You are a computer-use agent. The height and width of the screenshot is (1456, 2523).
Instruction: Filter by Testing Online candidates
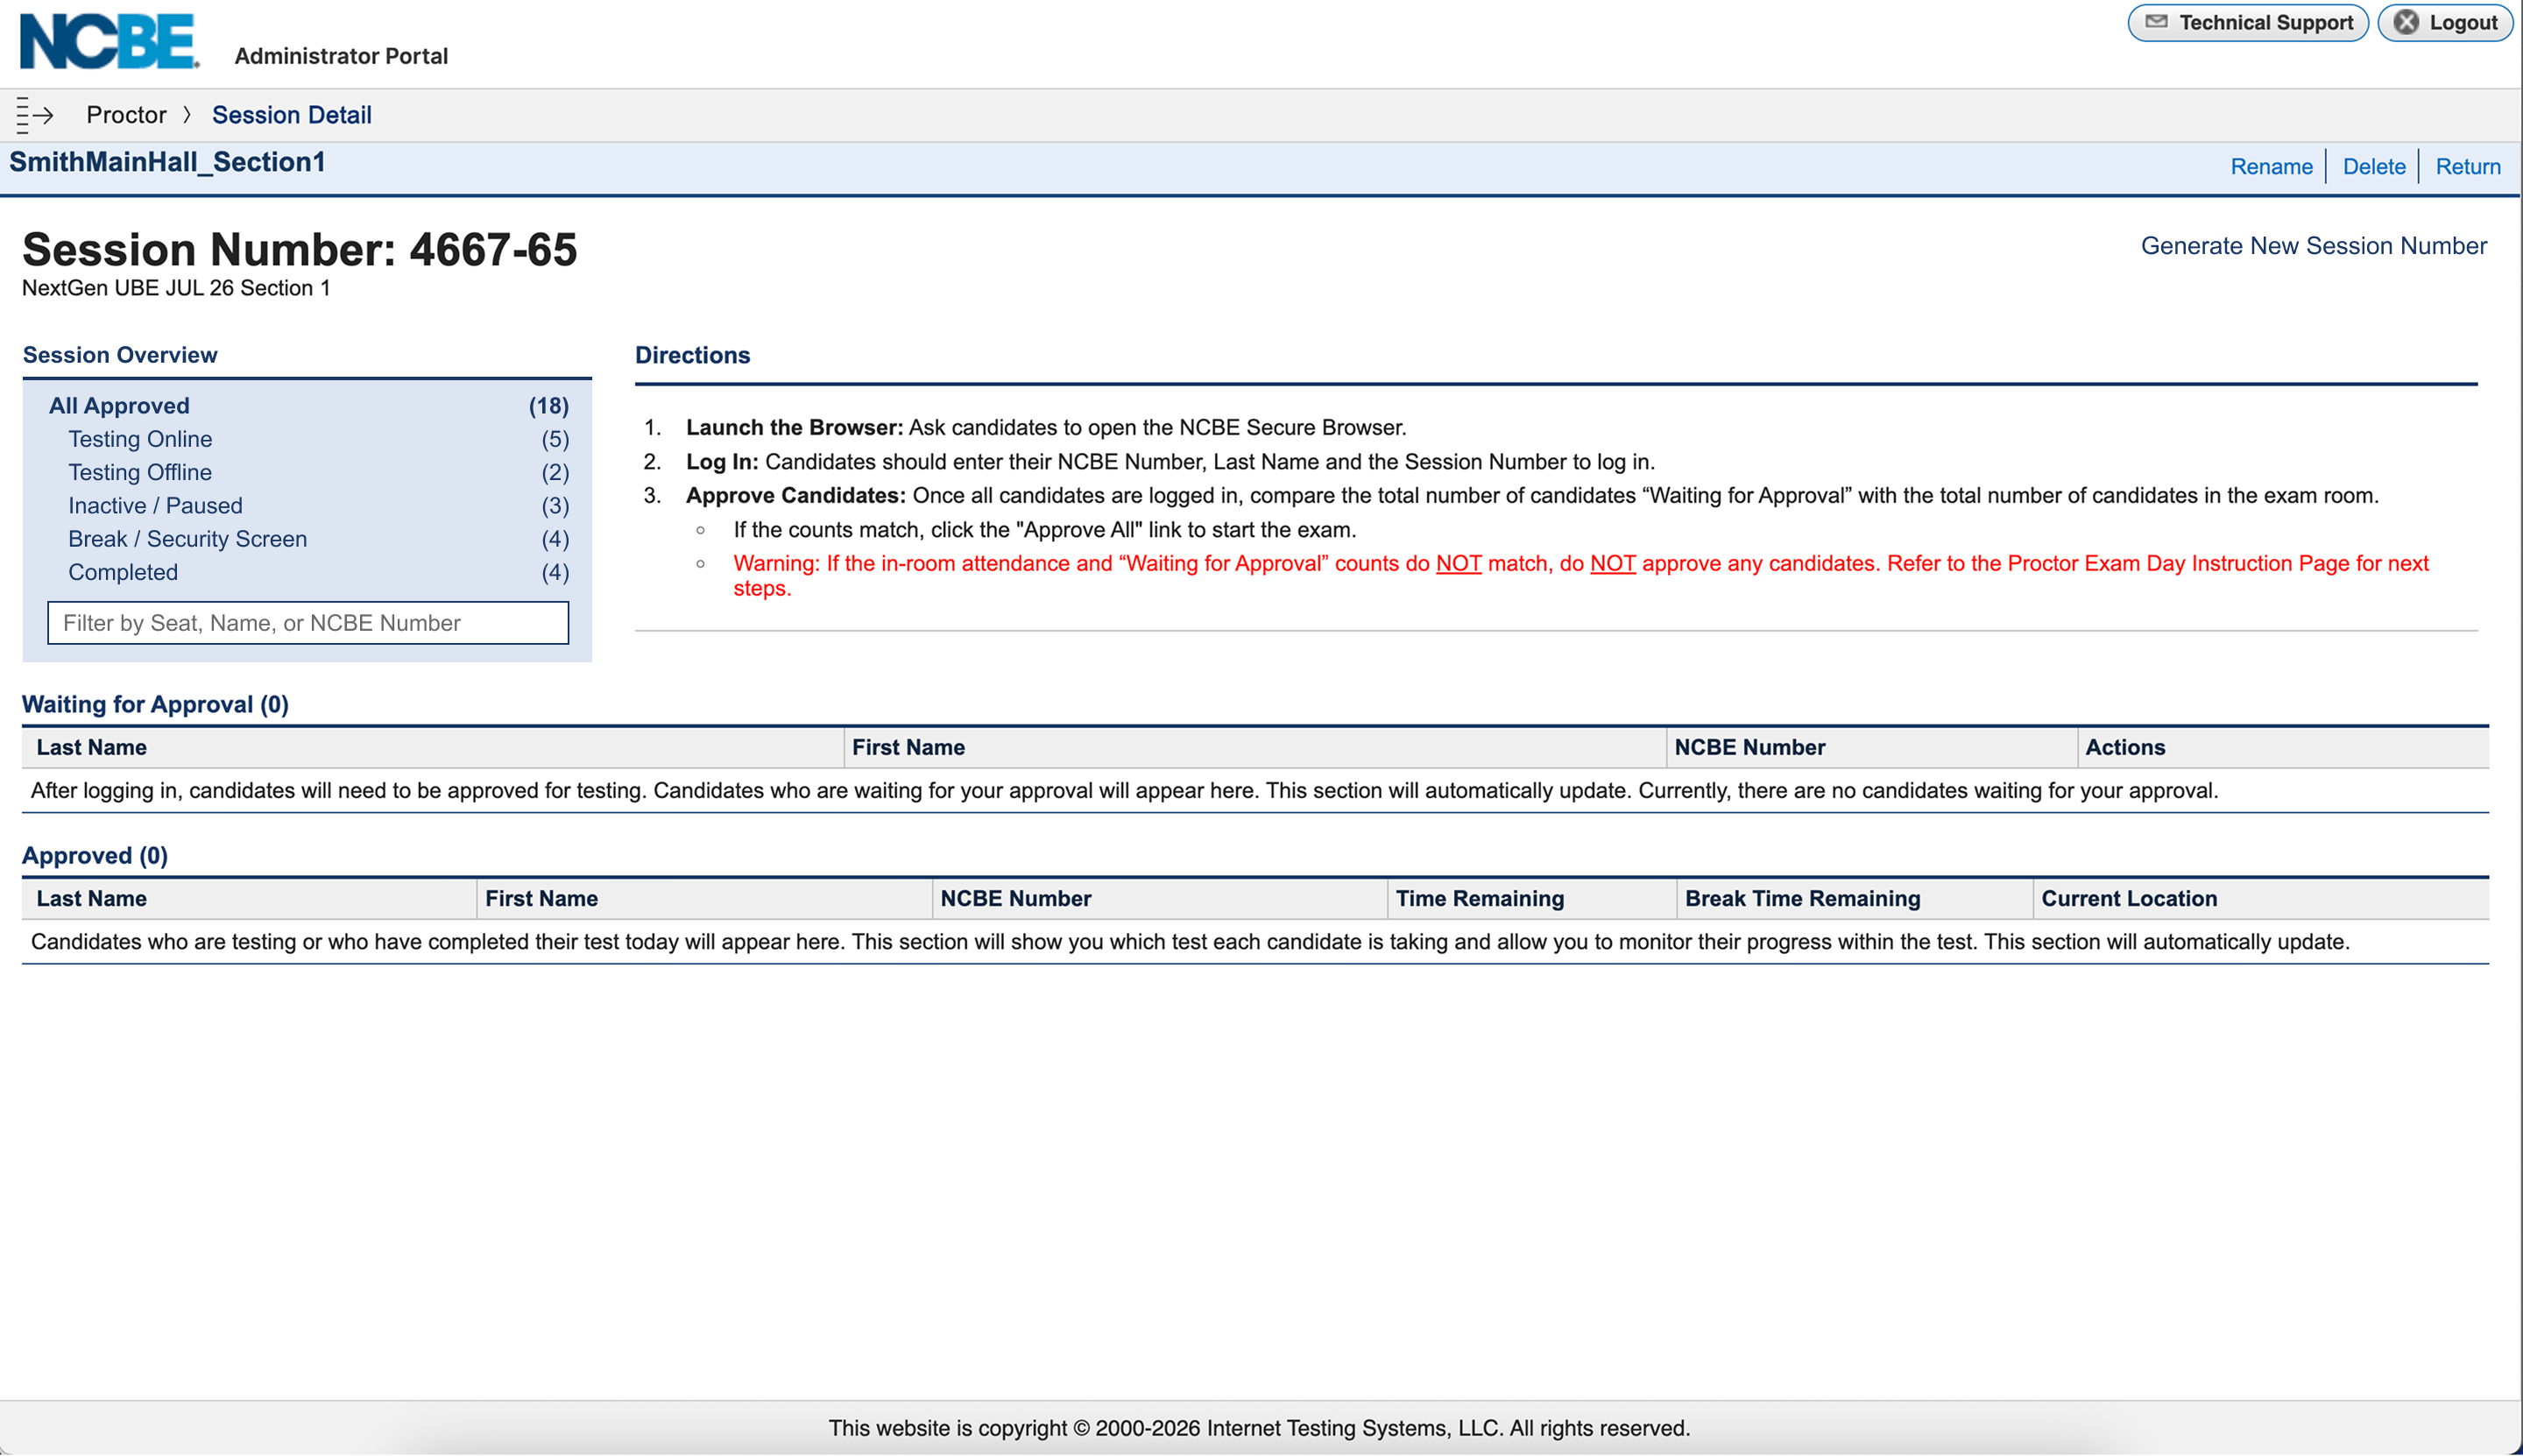coord(140,439)
